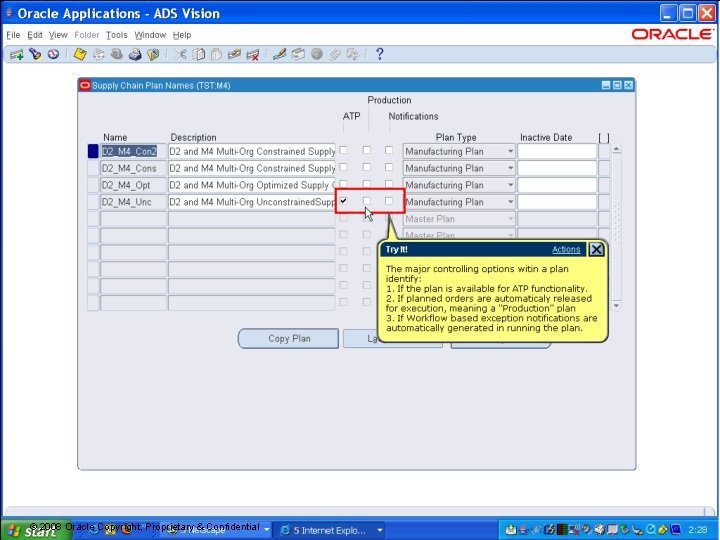Close the Try It tooltip popup
The image size is (720, 540).
coord(596,249)
